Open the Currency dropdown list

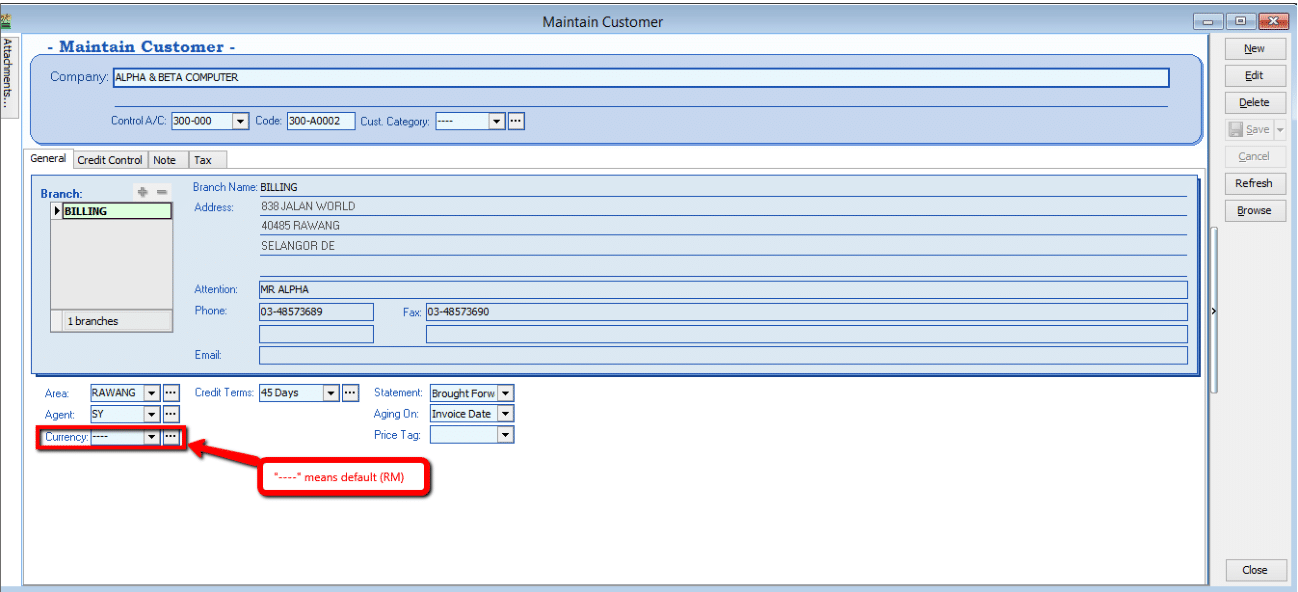(x=152, y=437)
